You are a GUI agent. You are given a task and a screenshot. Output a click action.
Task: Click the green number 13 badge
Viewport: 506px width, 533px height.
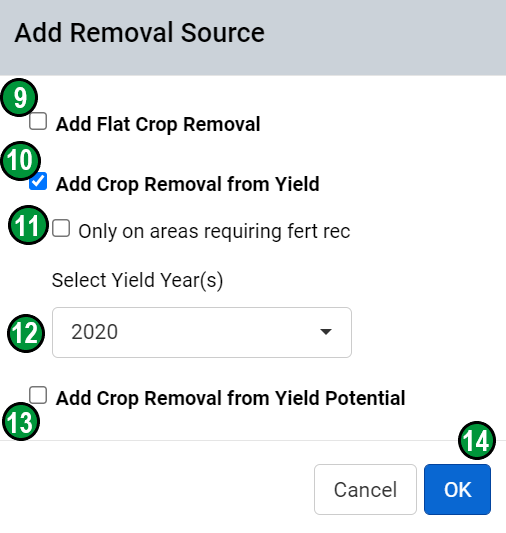click(x=21, y=422)
